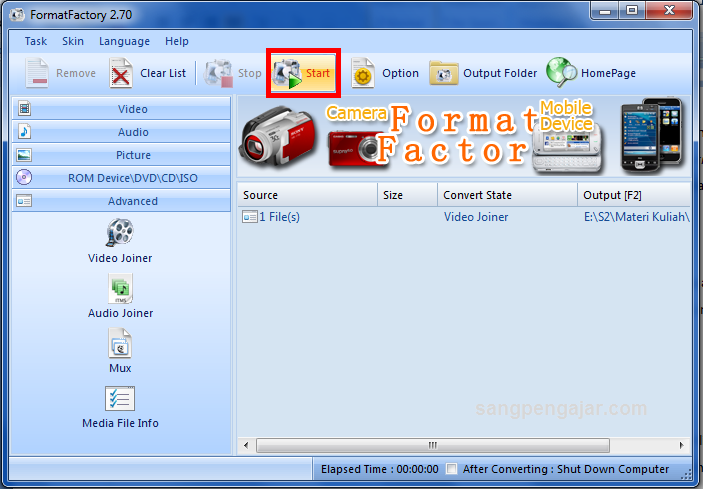Open the Help menu

click(x=177, y=41)
